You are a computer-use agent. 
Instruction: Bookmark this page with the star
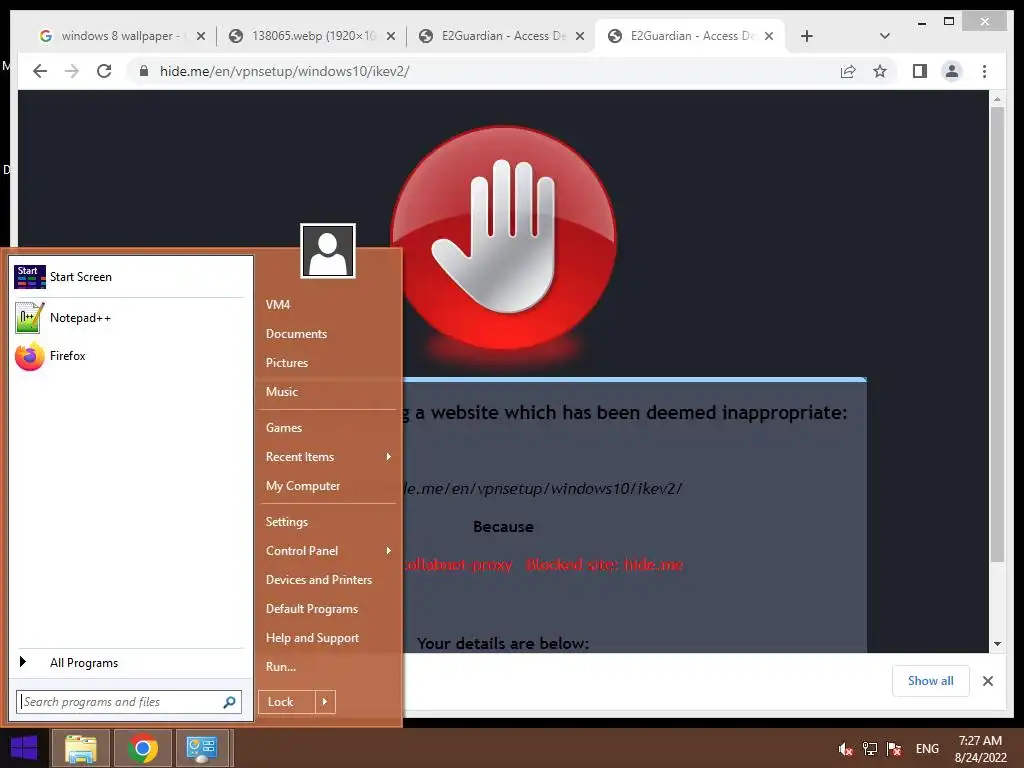click(x=880, y=71)
